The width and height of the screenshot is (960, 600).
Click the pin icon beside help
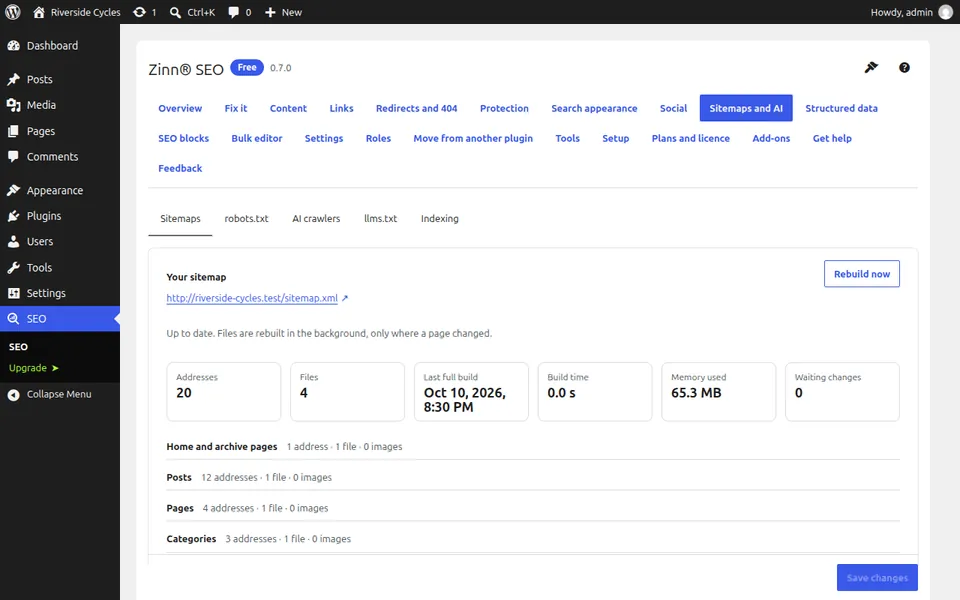click(x=871, y=67)
